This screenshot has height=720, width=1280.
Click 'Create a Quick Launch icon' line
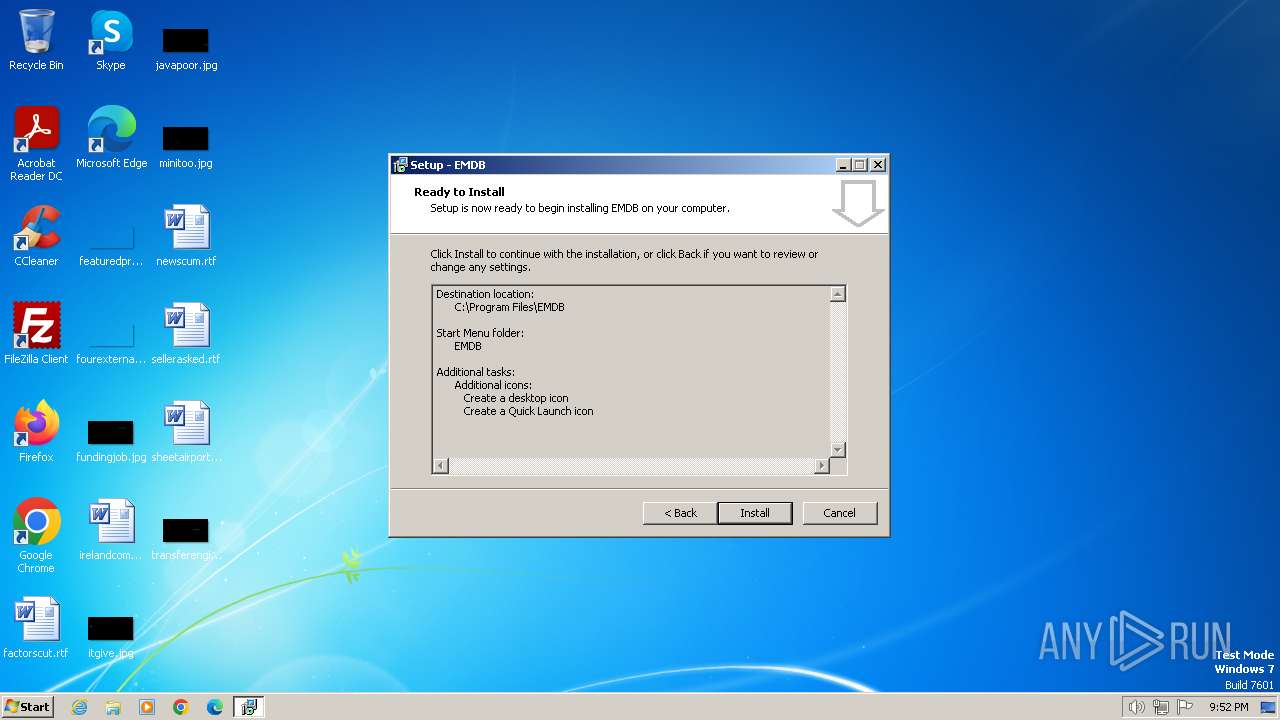[x=528, y=411]
